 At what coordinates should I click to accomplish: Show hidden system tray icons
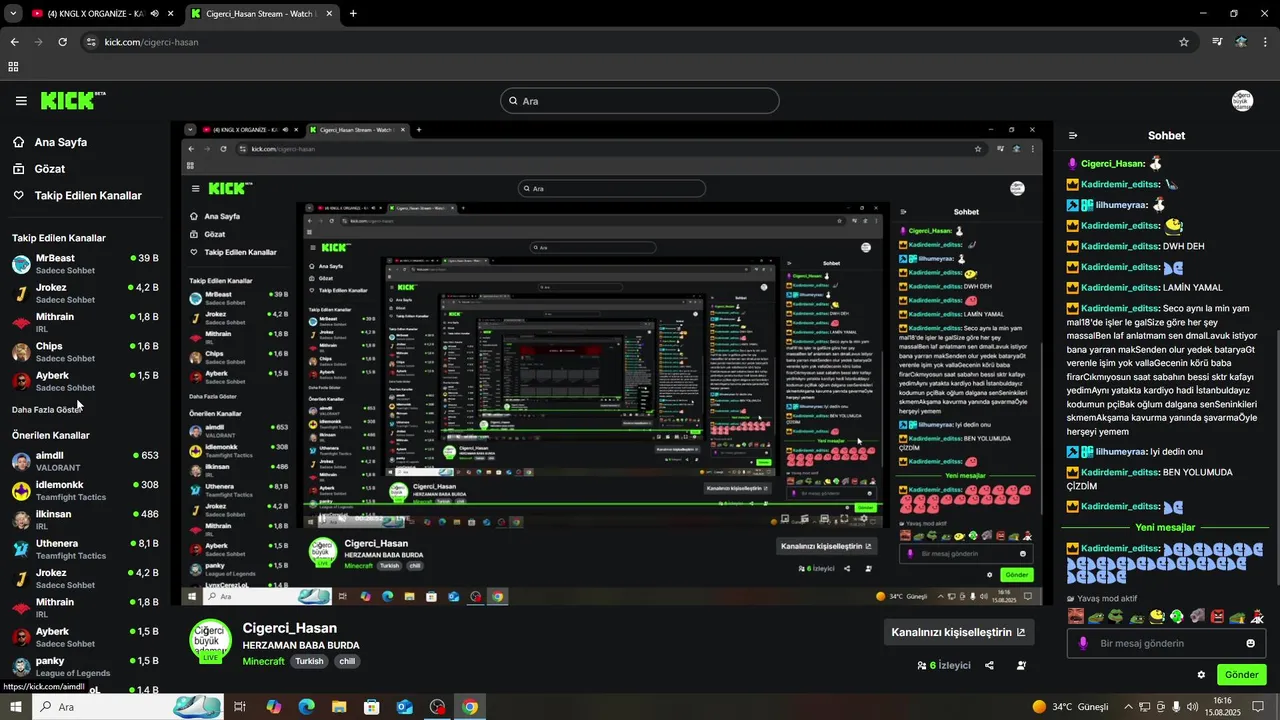click(1128, 707)
